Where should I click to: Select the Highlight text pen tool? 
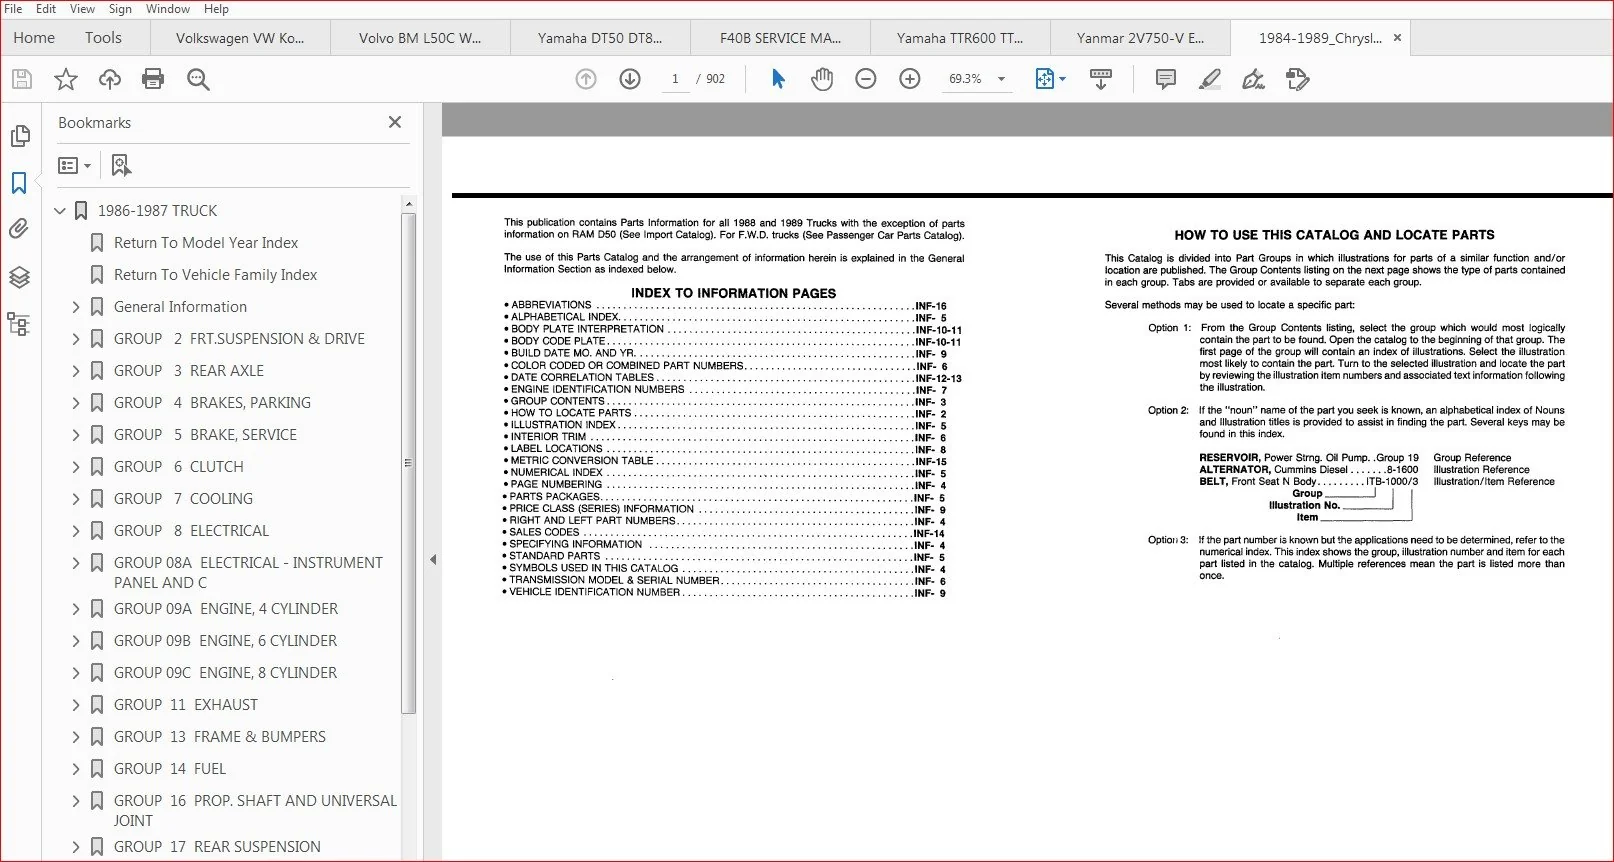[1210, 79]
